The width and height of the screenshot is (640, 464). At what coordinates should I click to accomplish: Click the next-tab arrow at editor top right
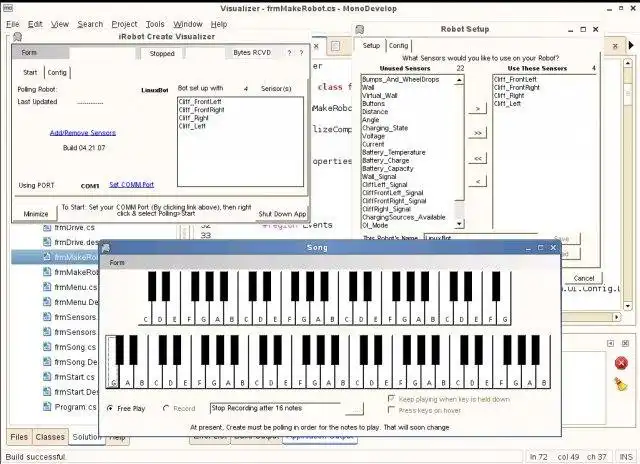[631, 45]
